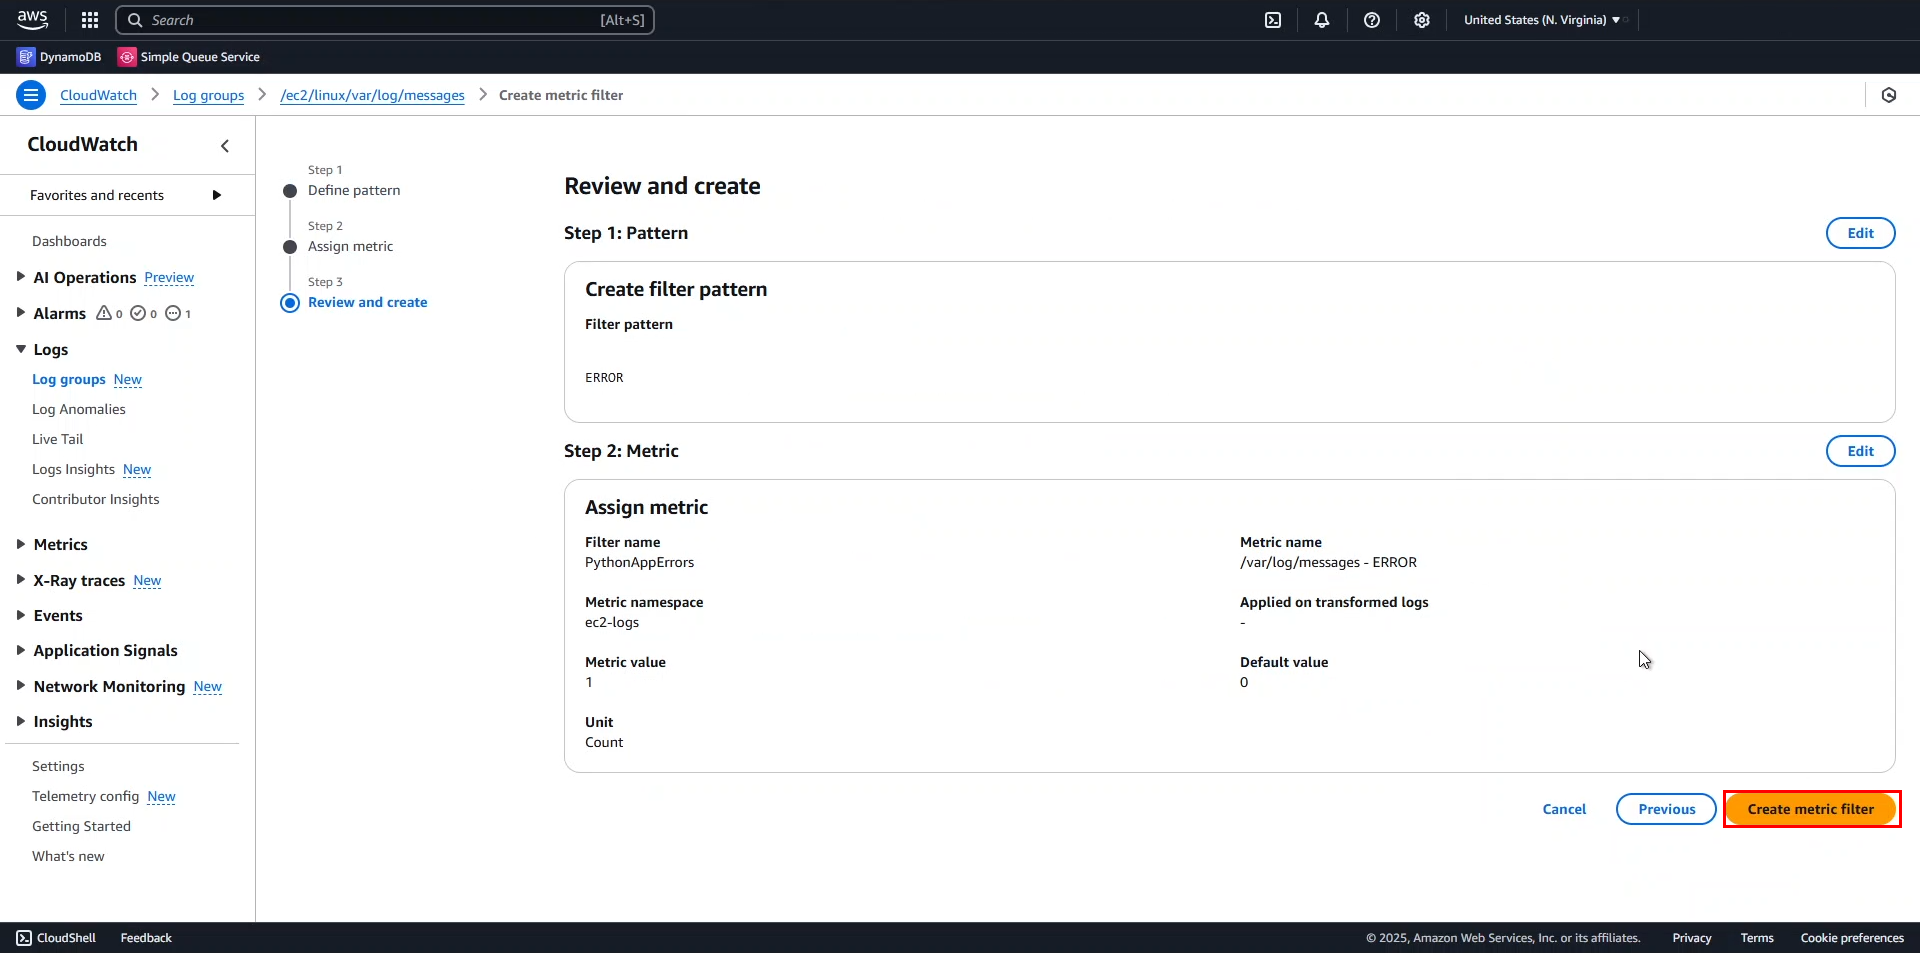Image resolution: width=1920 pixels, height=953 pixels.
Task: Open CloudShell from the footer
Action: click(56, 938)
